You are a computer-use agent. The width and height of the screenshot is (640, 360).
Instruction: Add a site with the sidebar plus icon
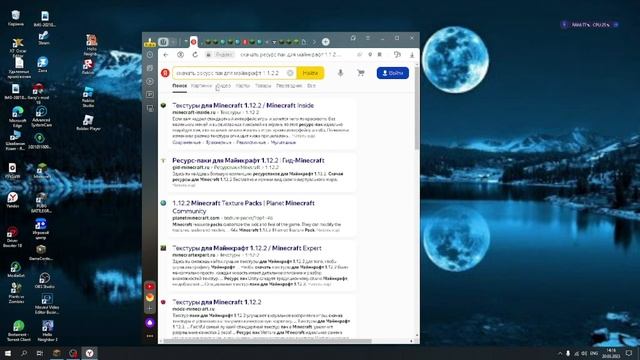(150, 309)
